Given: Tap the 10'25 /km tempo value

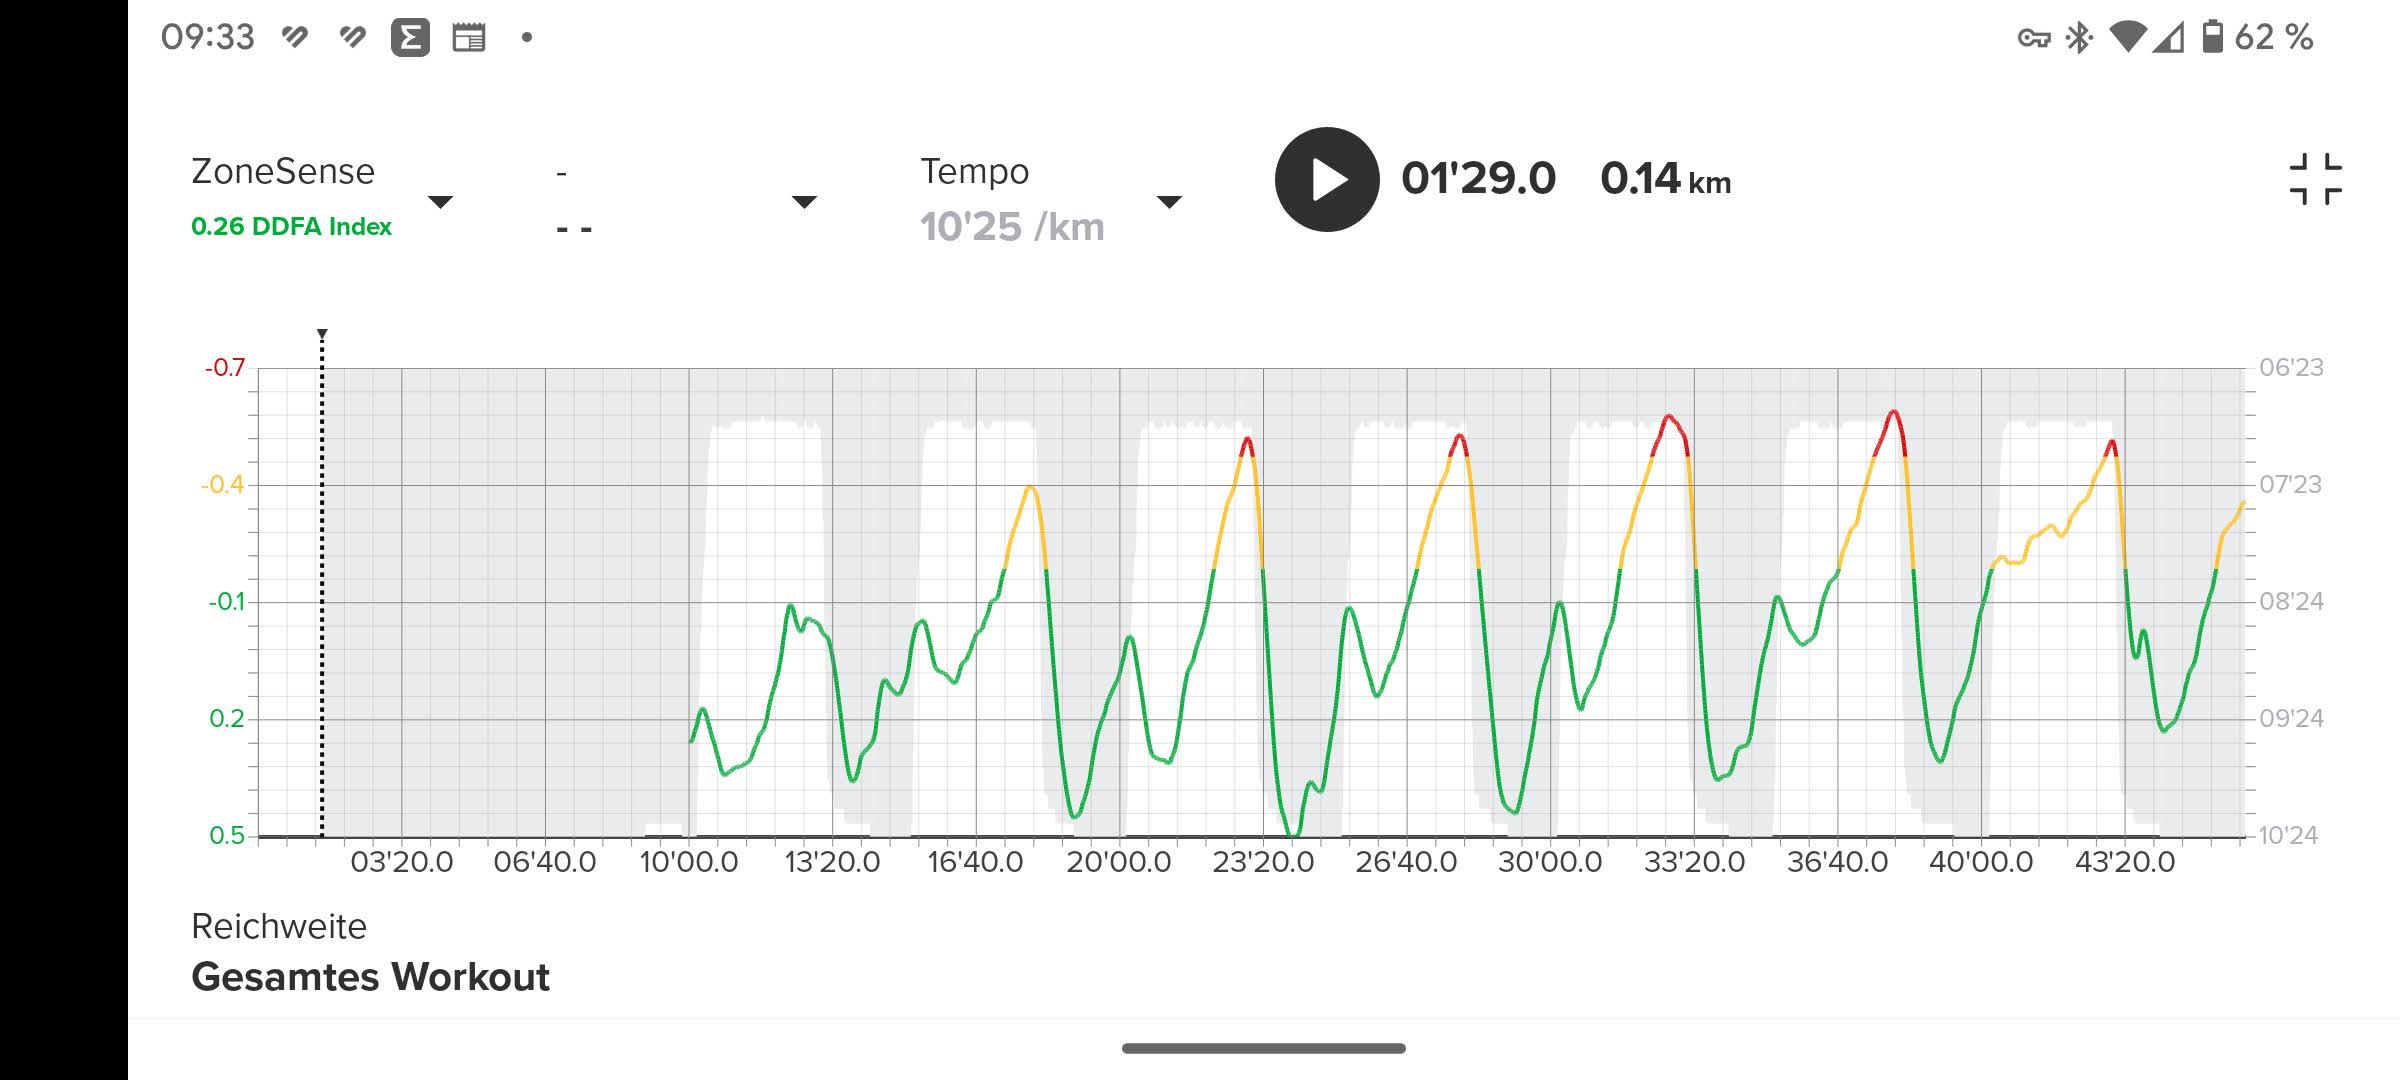Looking at the screenshot, I should pos(1012,227).
